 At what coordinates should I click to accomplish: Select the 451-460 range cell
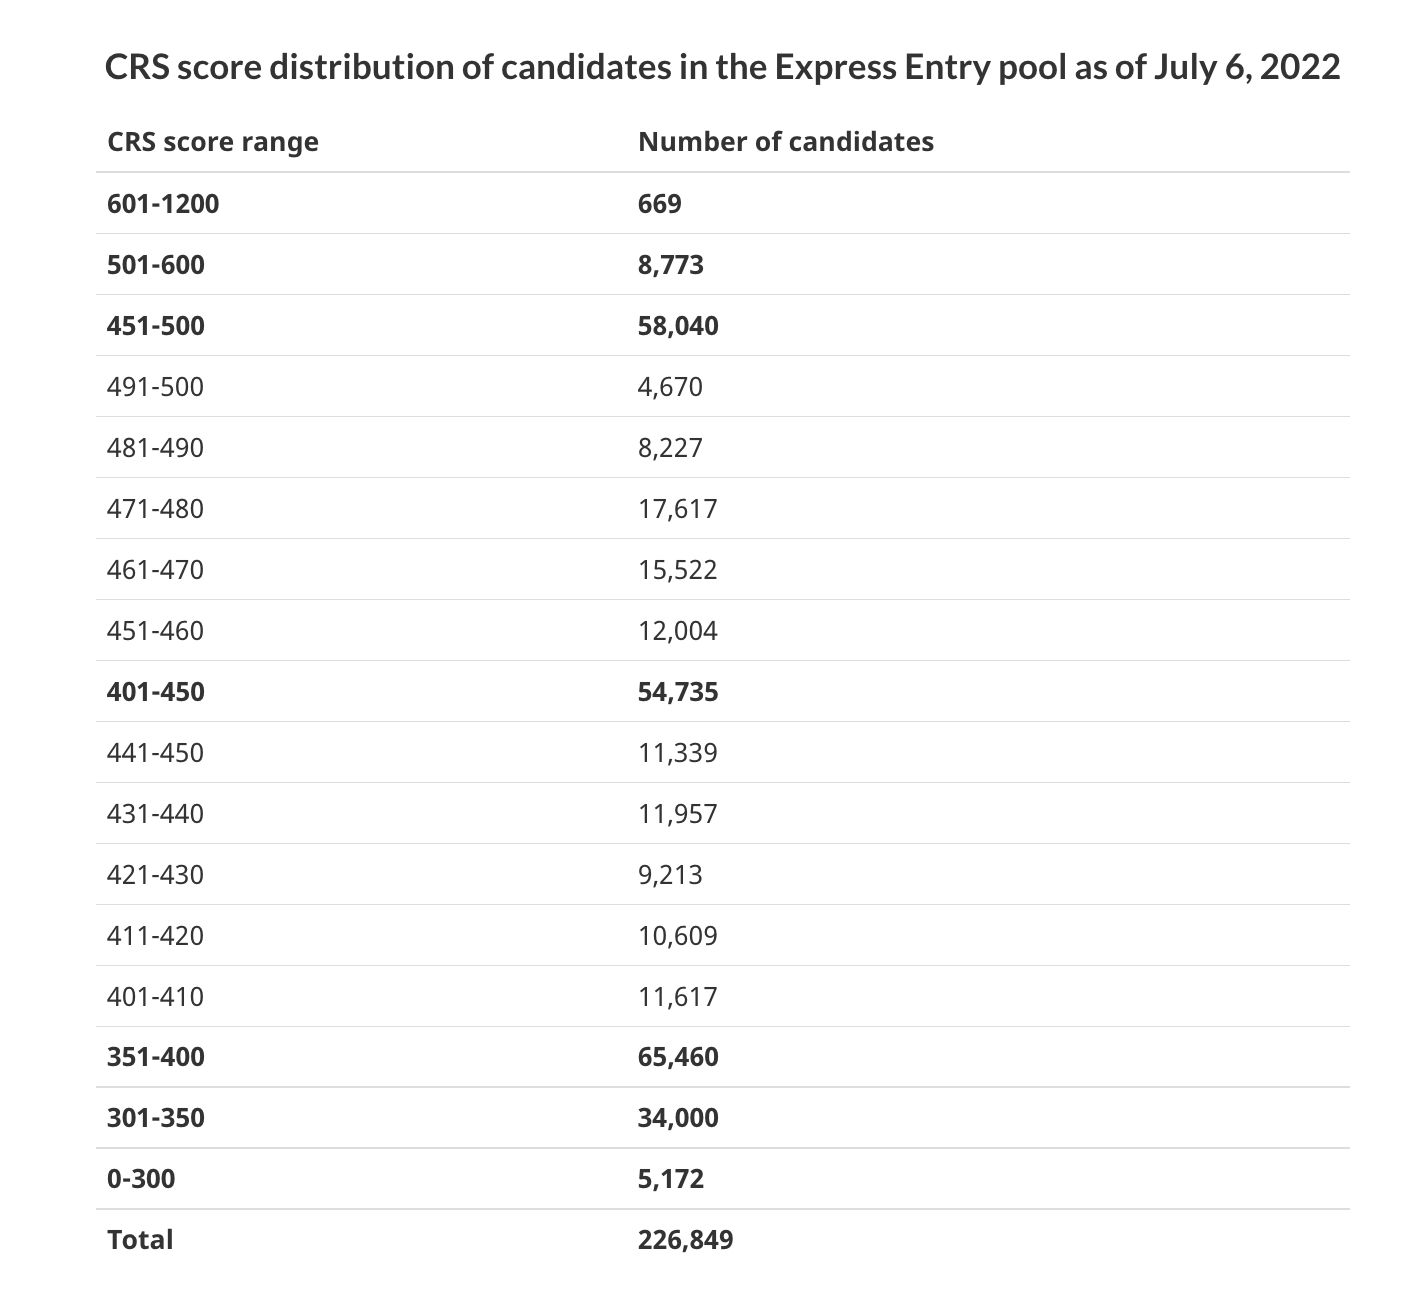[155, 631]
